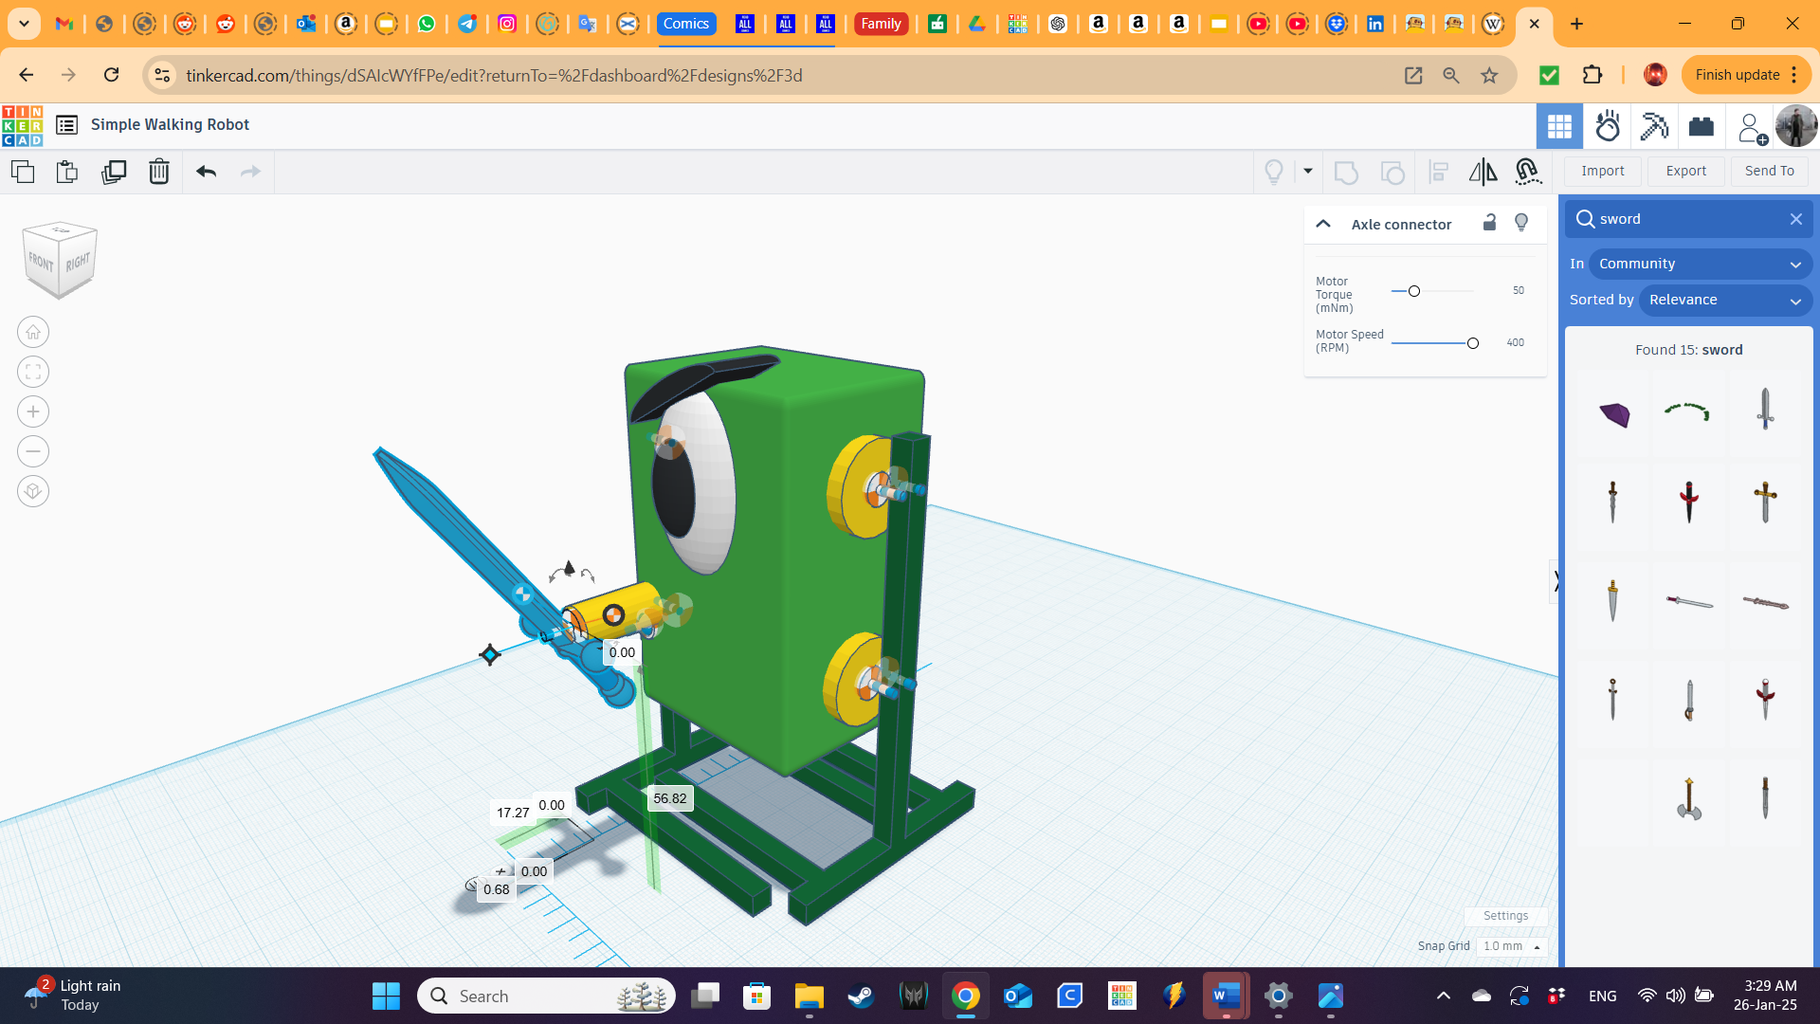The width and height of the screenshot is (1820, 1024).
Task: Open the Comics bookmark tab group
Action: coord(686,23)
